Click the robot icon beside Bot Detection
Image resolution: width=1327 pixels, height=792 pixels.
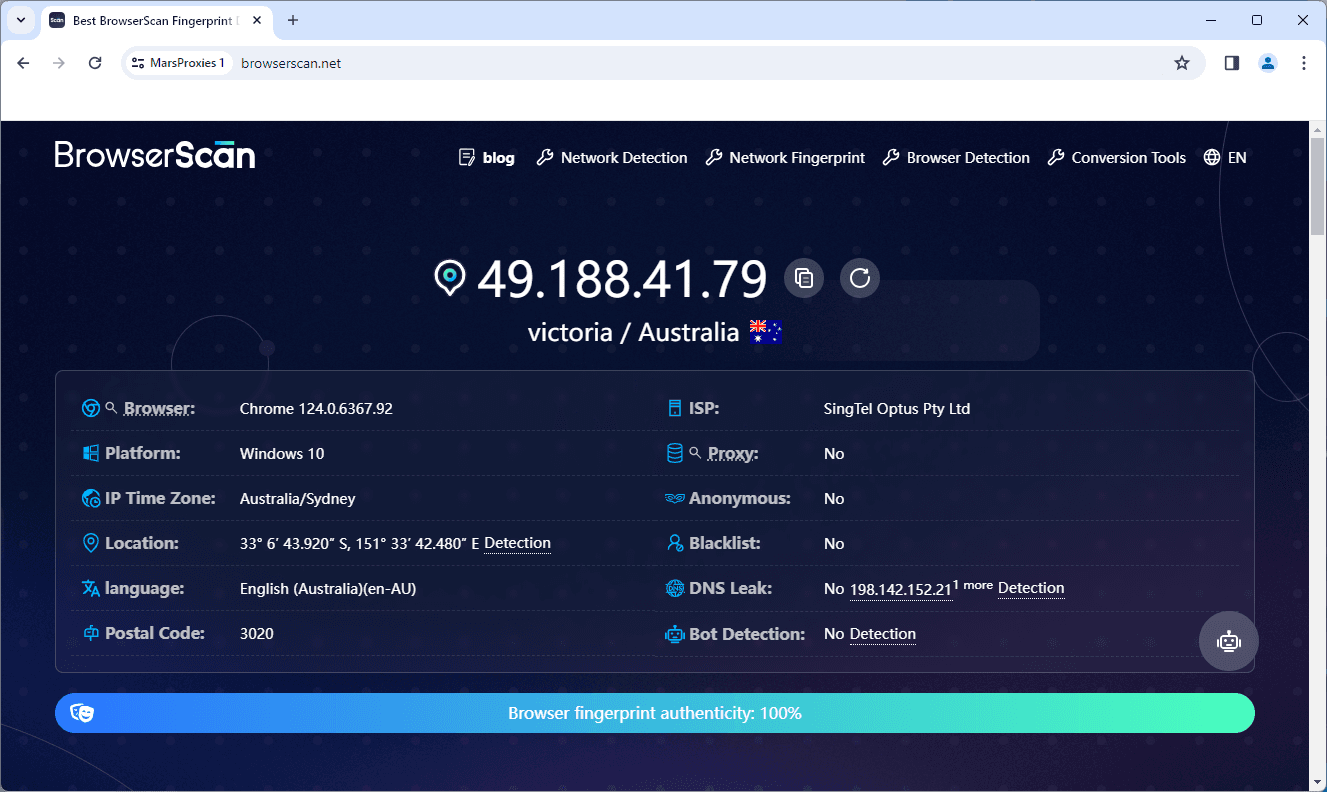pyautogui.click(x=674, y=634)
